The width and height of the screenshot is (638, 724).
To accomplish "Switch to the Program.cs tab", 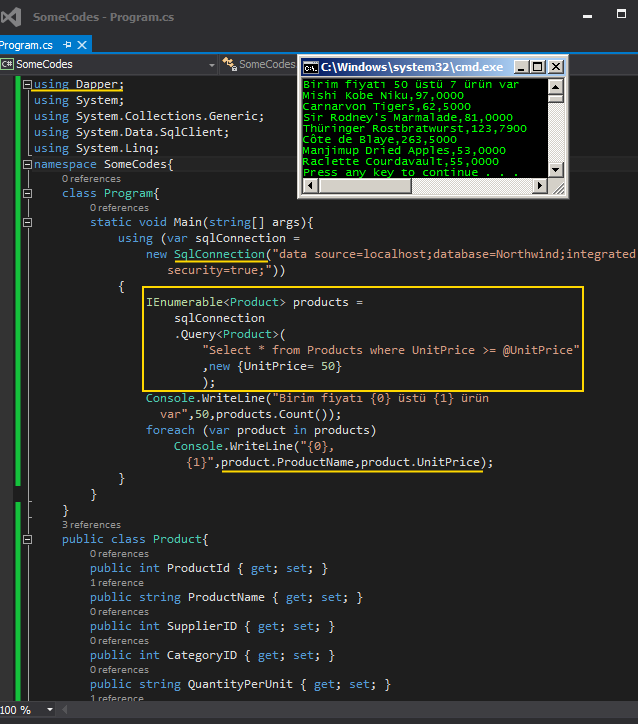I will [26, 45].
